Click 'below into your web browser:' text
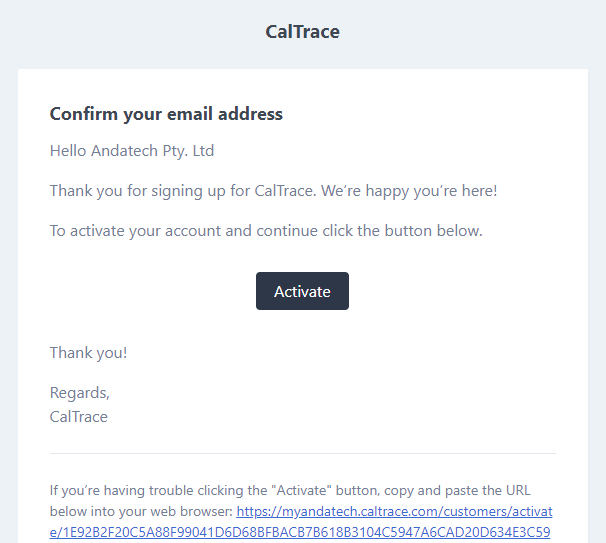 coord(141,512)
